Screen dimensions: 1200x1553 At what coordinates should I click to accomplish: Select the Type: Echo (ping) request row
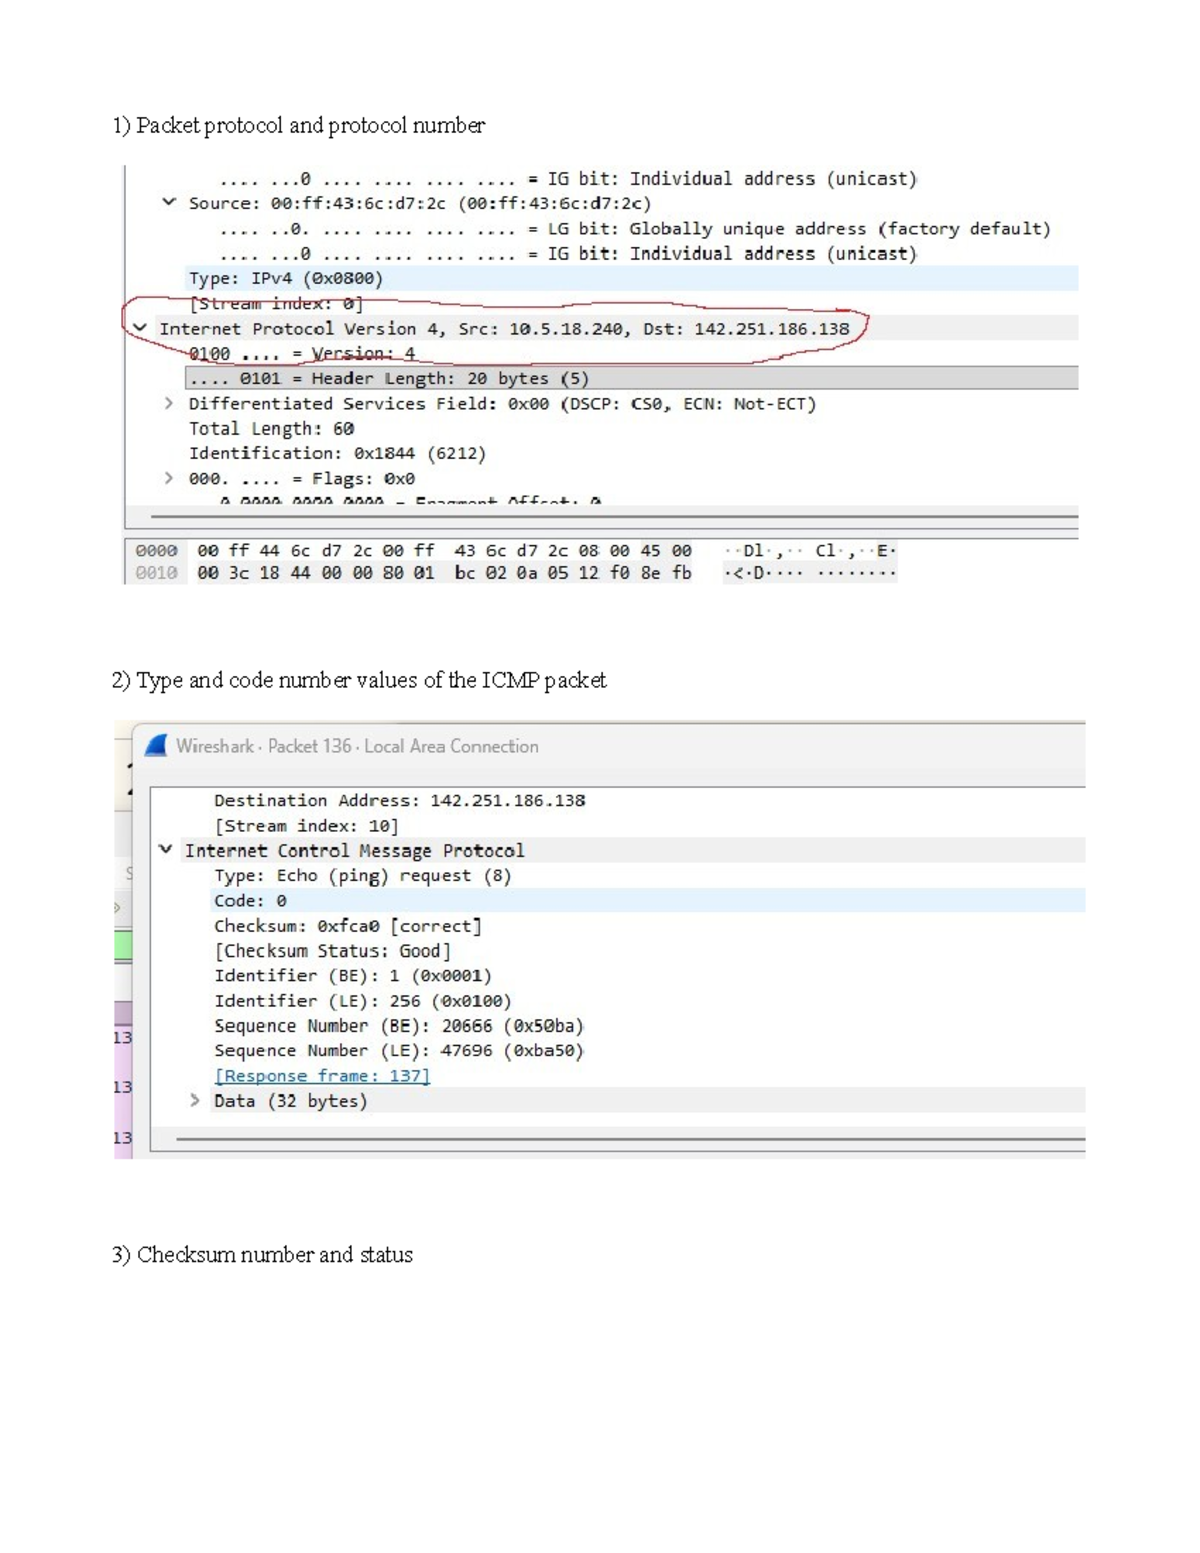(362, 875)
